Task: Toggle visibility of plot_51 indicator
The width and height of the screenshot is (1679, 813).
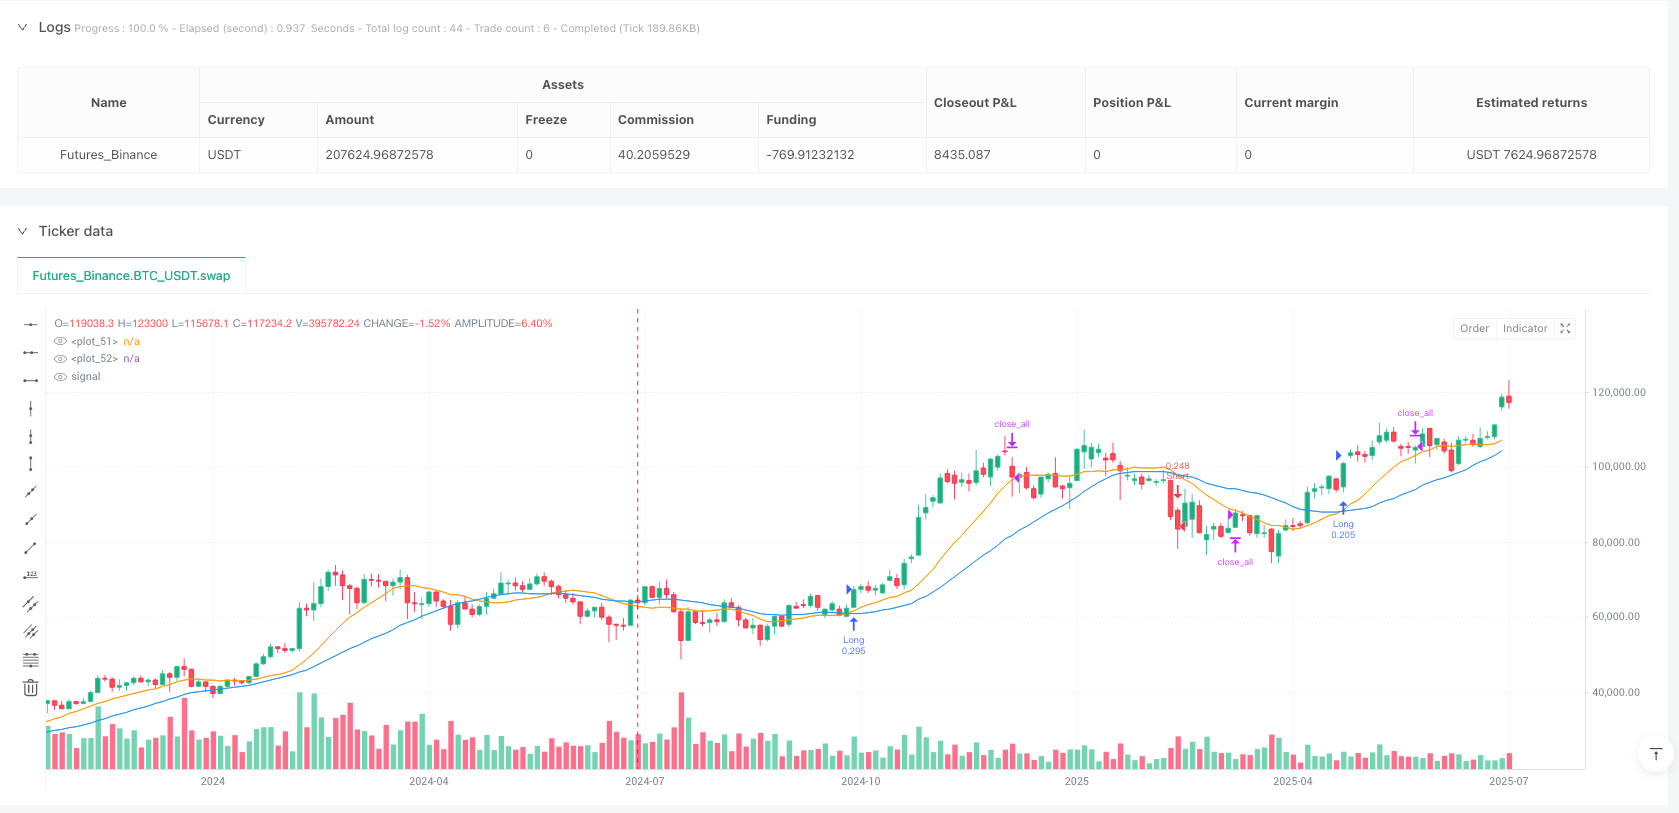Action: (x=61, y=342)
